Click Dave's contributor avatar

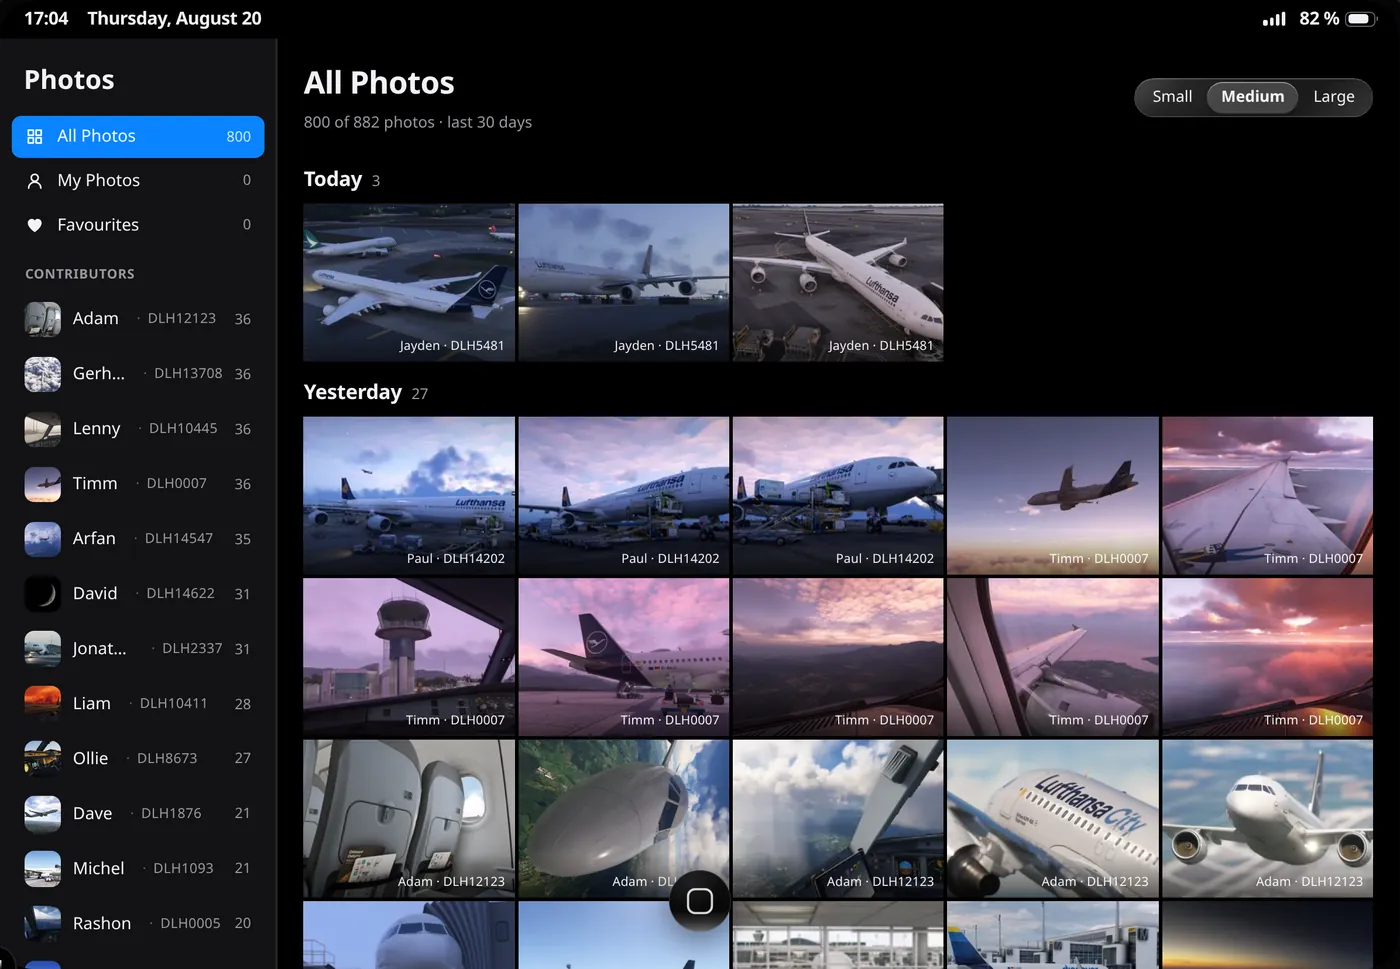[x=43, y=814]
